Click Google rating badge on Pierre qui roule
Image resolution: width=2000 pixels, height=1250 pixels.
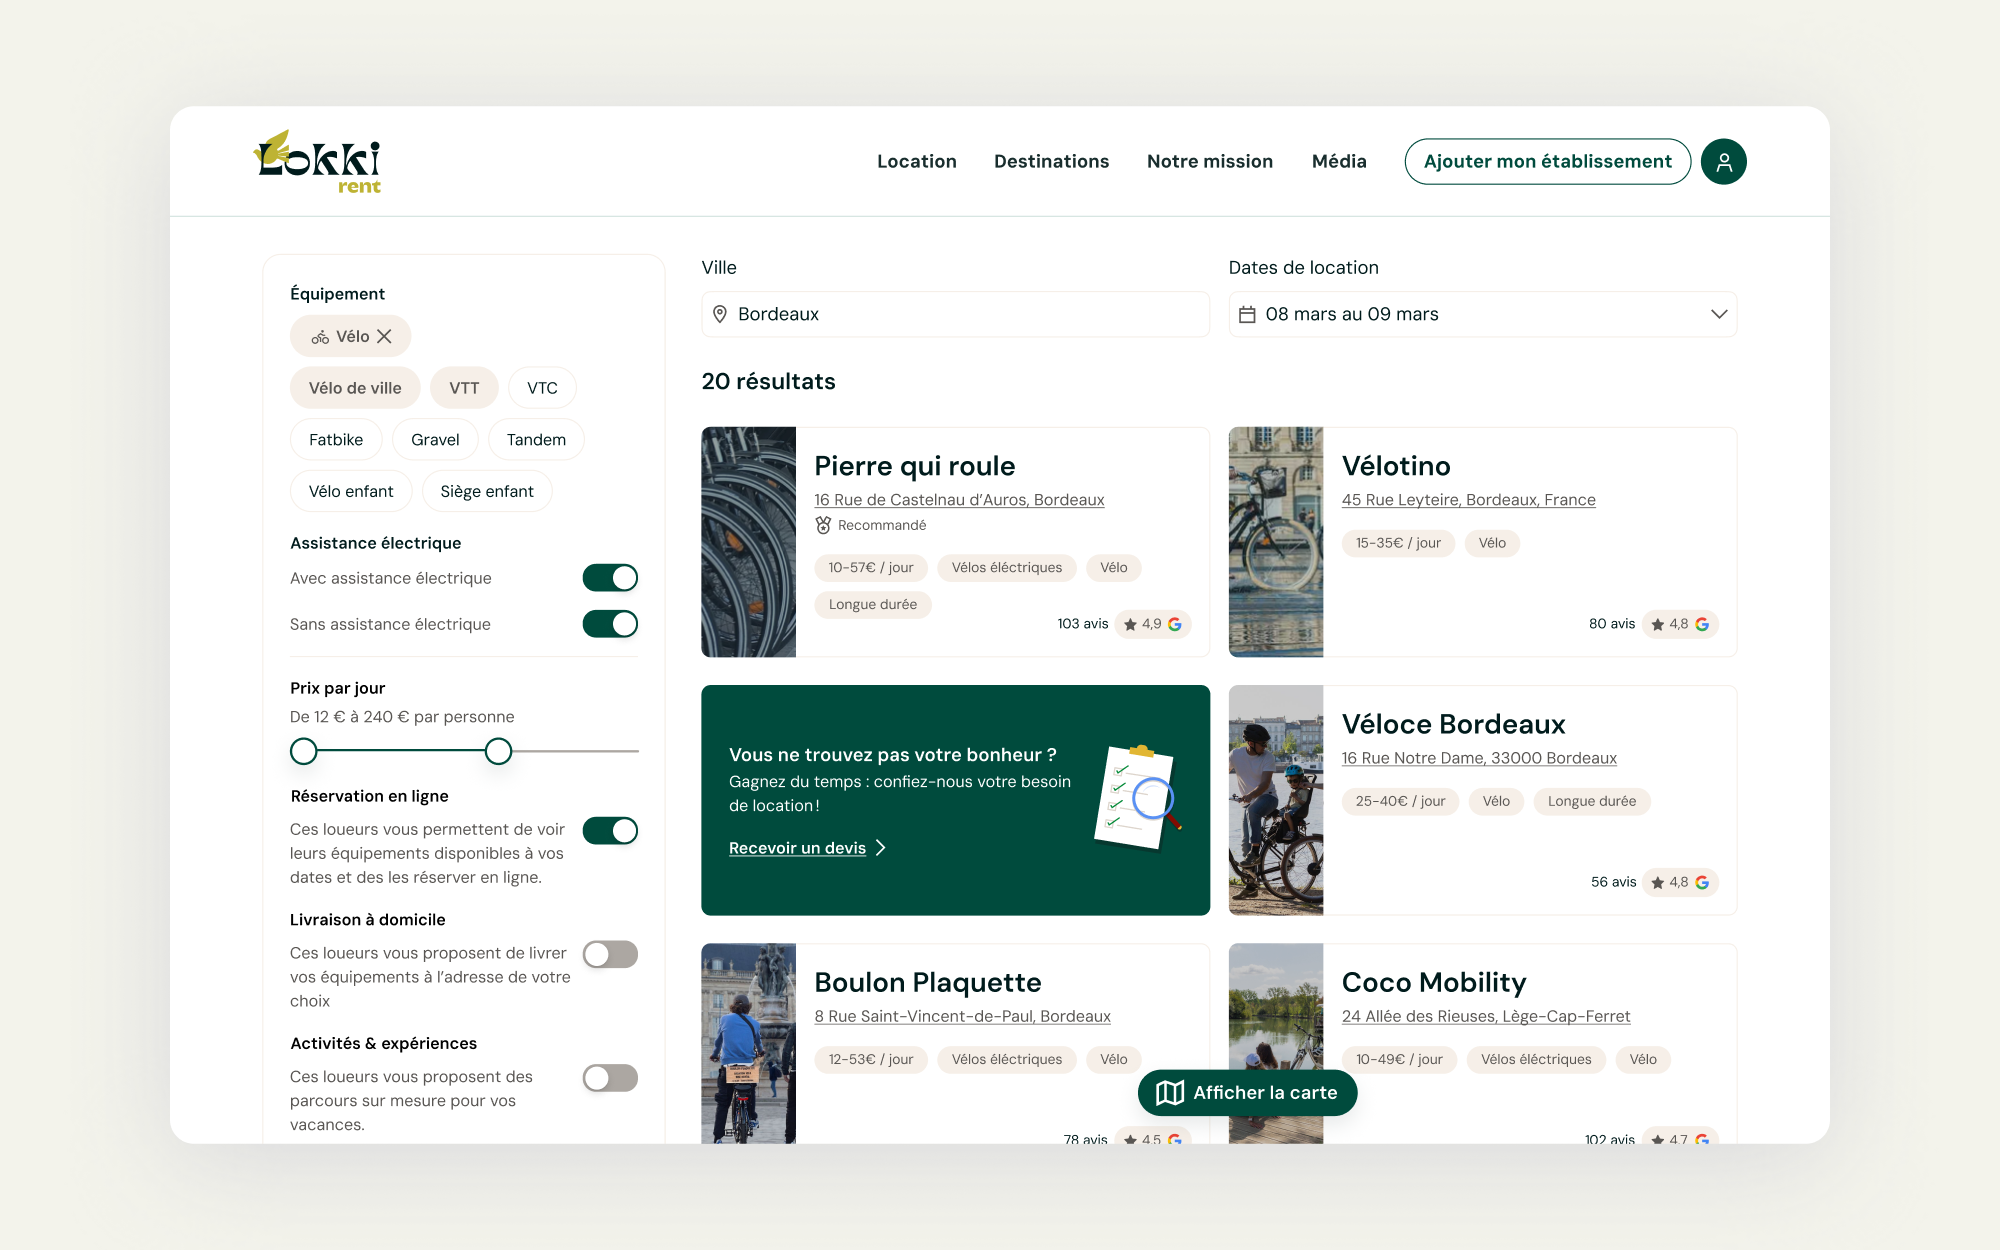tap(1153, 624)
